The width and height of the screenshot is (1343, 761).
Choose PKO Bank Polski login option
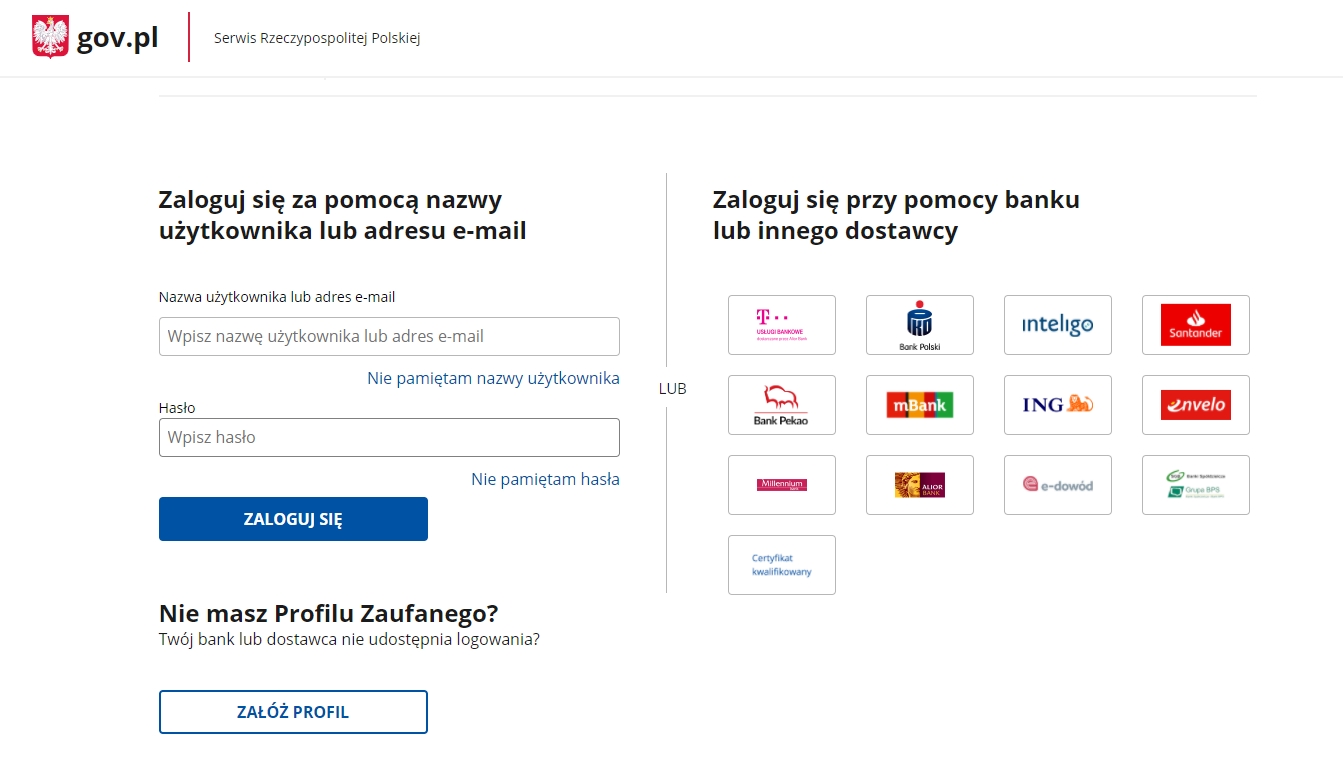pyautogui.click(x=919, y=325)
